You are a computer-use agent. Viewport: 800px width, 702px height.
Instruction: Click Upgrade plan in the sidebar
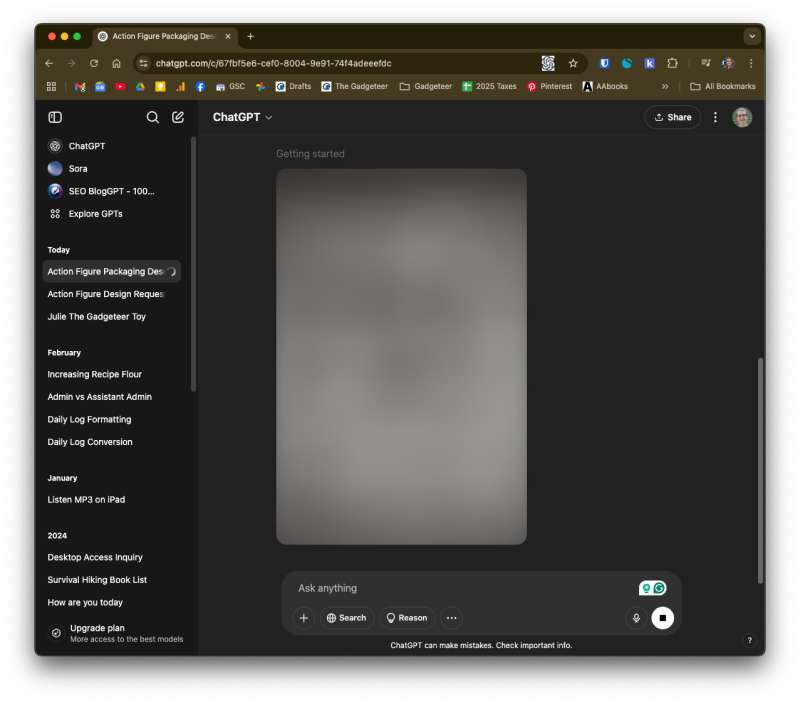[x=117, y=633]
